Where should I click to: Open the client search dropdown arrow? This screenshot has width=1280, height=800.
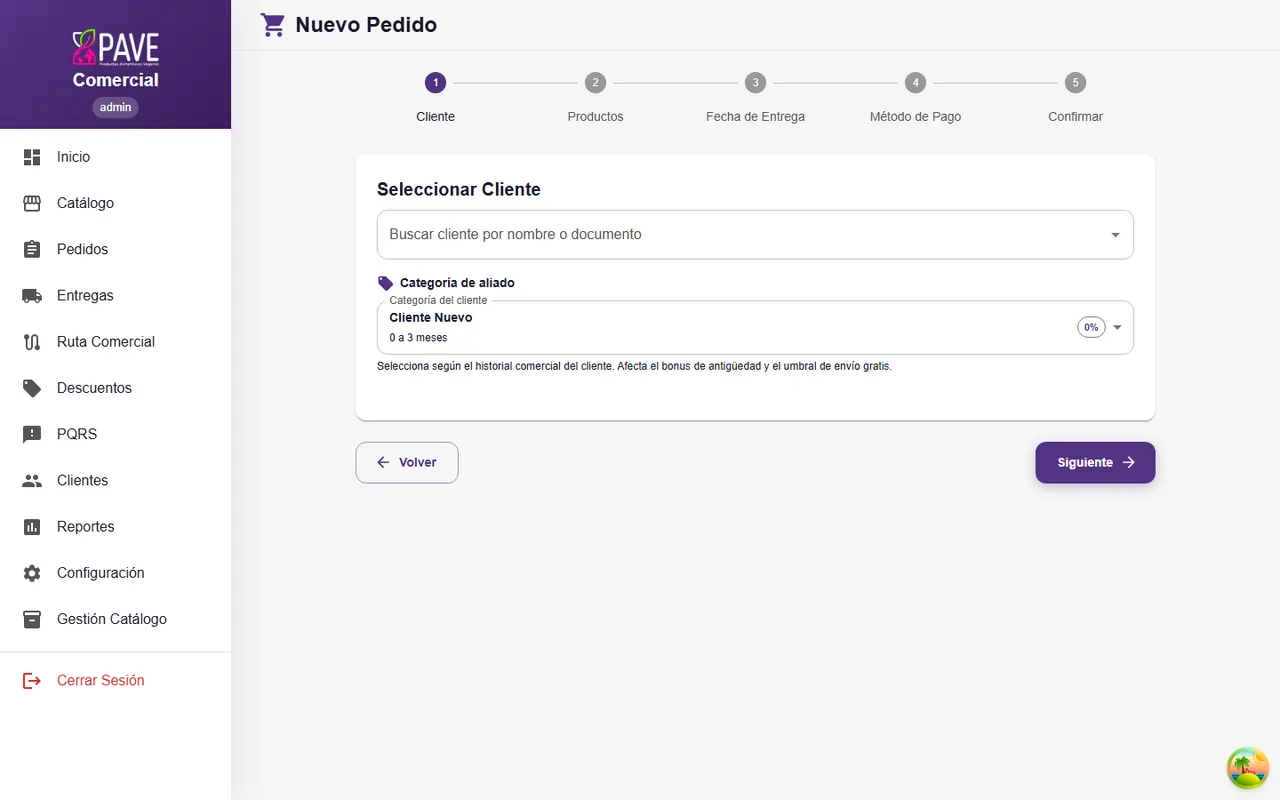coord(1115,235)
